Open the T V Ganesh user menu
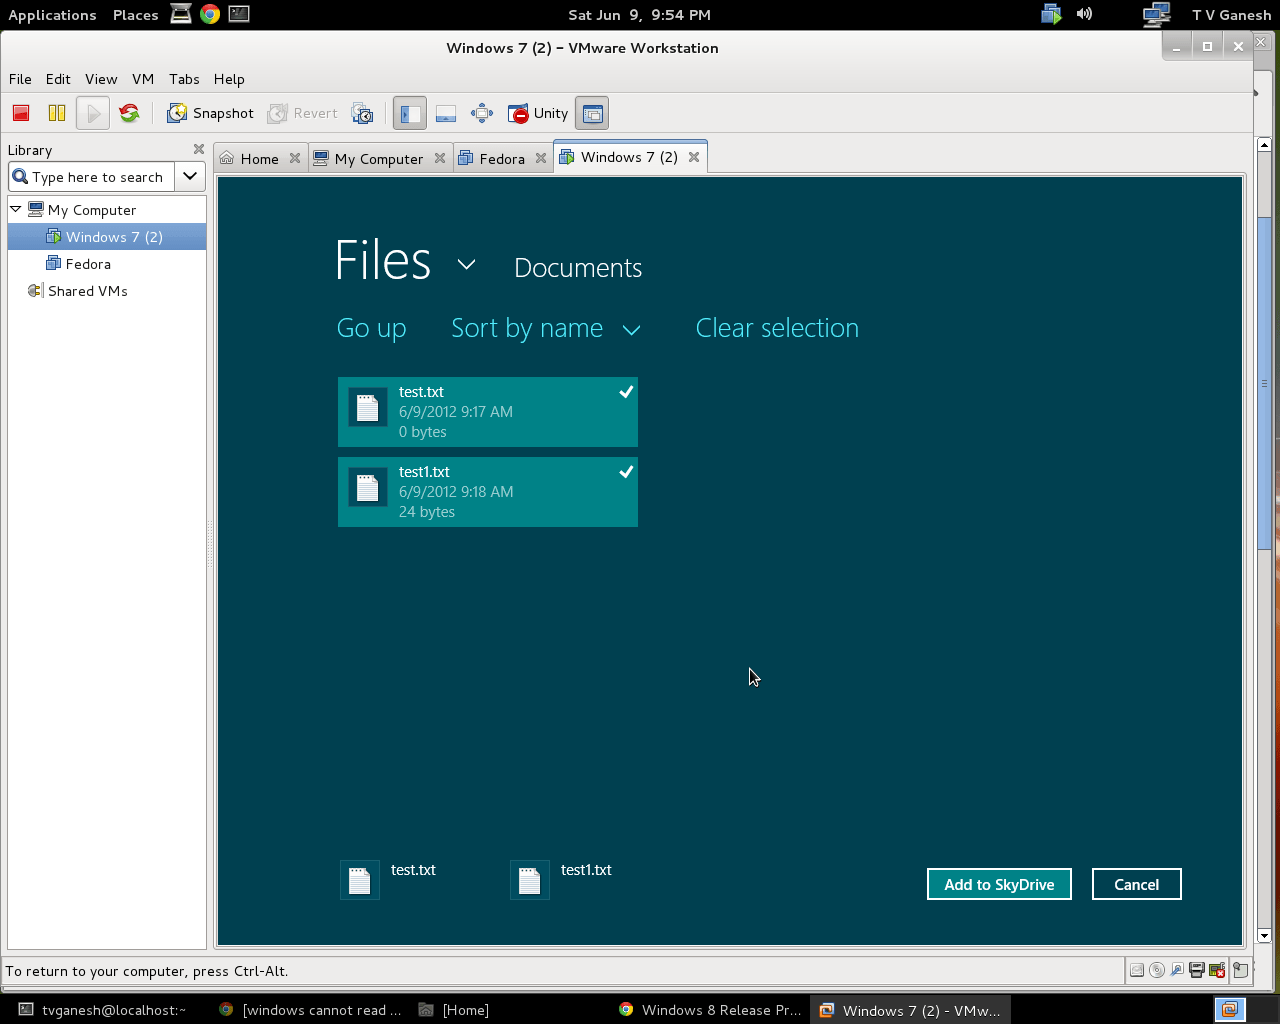The image size is (1280, 1024). click(1231, 15)
